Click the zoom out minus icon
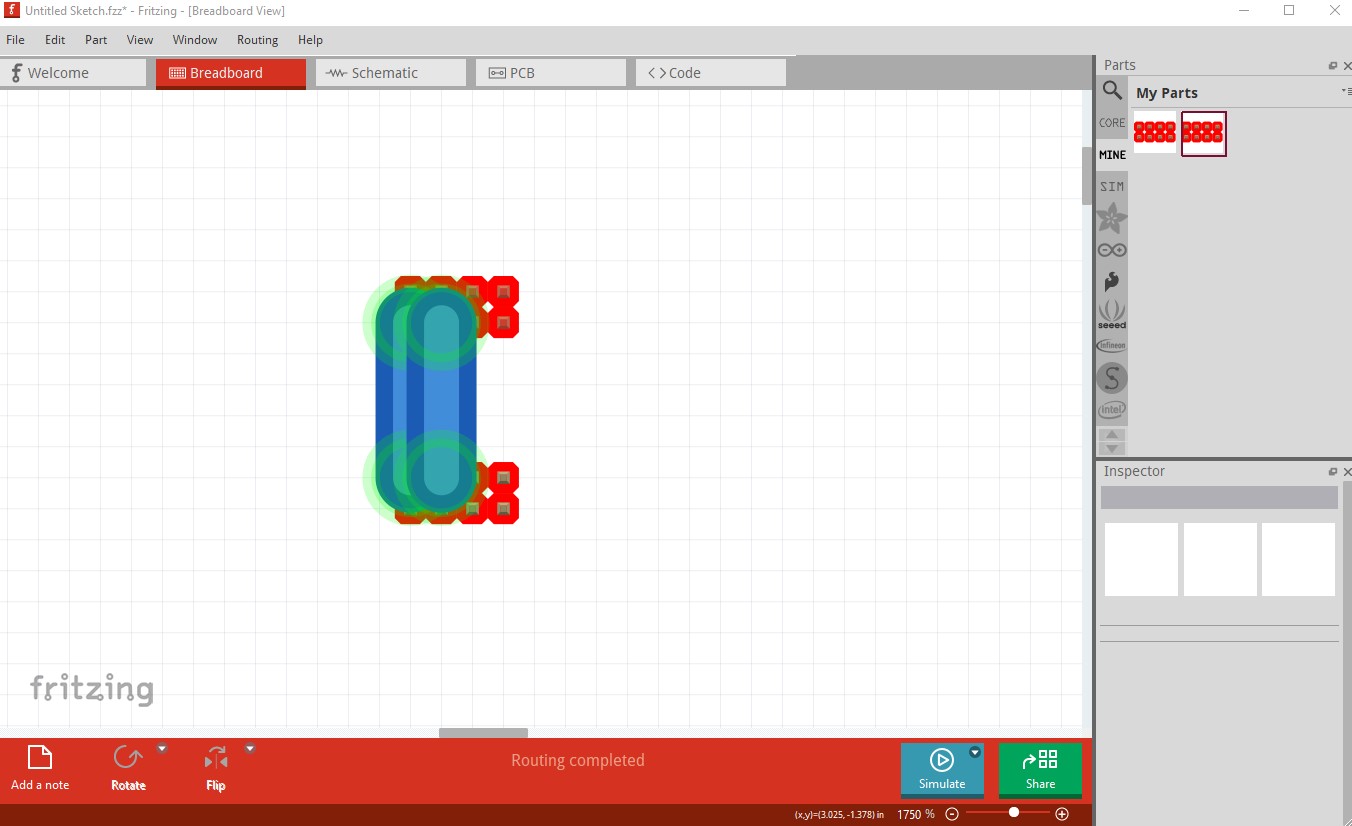The width and height of the screenshot is (1352, 826). (952, 814)
